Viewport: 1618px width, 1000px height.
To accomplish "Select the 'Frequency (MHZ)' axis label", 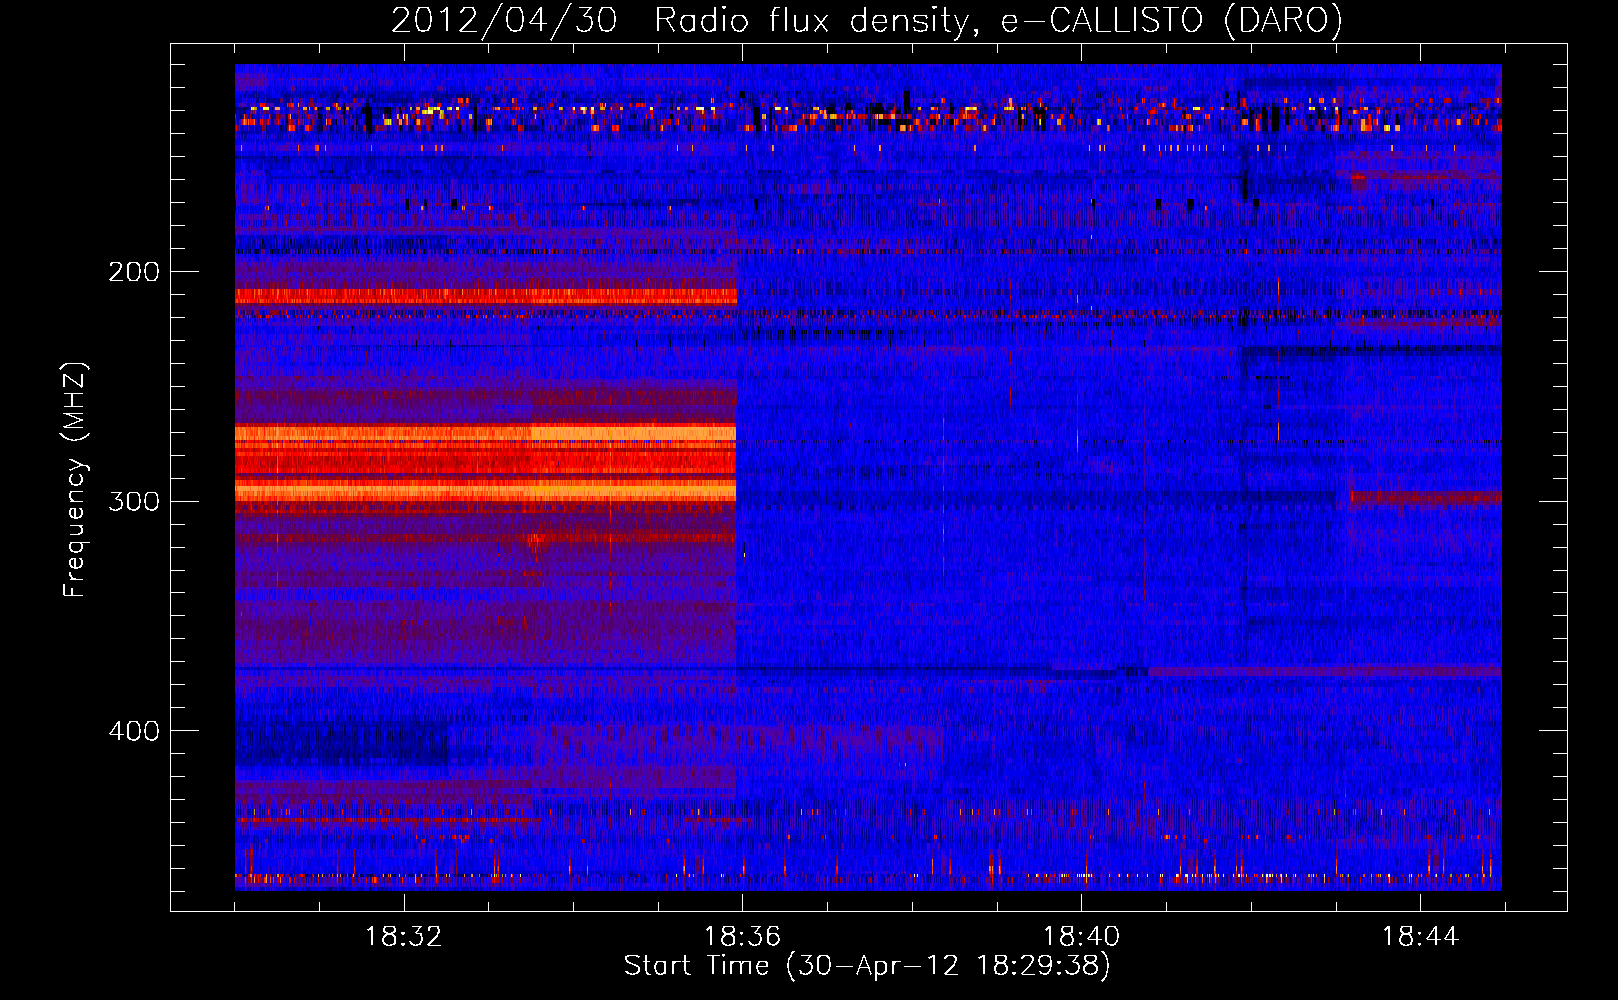I will pos(75,479).
